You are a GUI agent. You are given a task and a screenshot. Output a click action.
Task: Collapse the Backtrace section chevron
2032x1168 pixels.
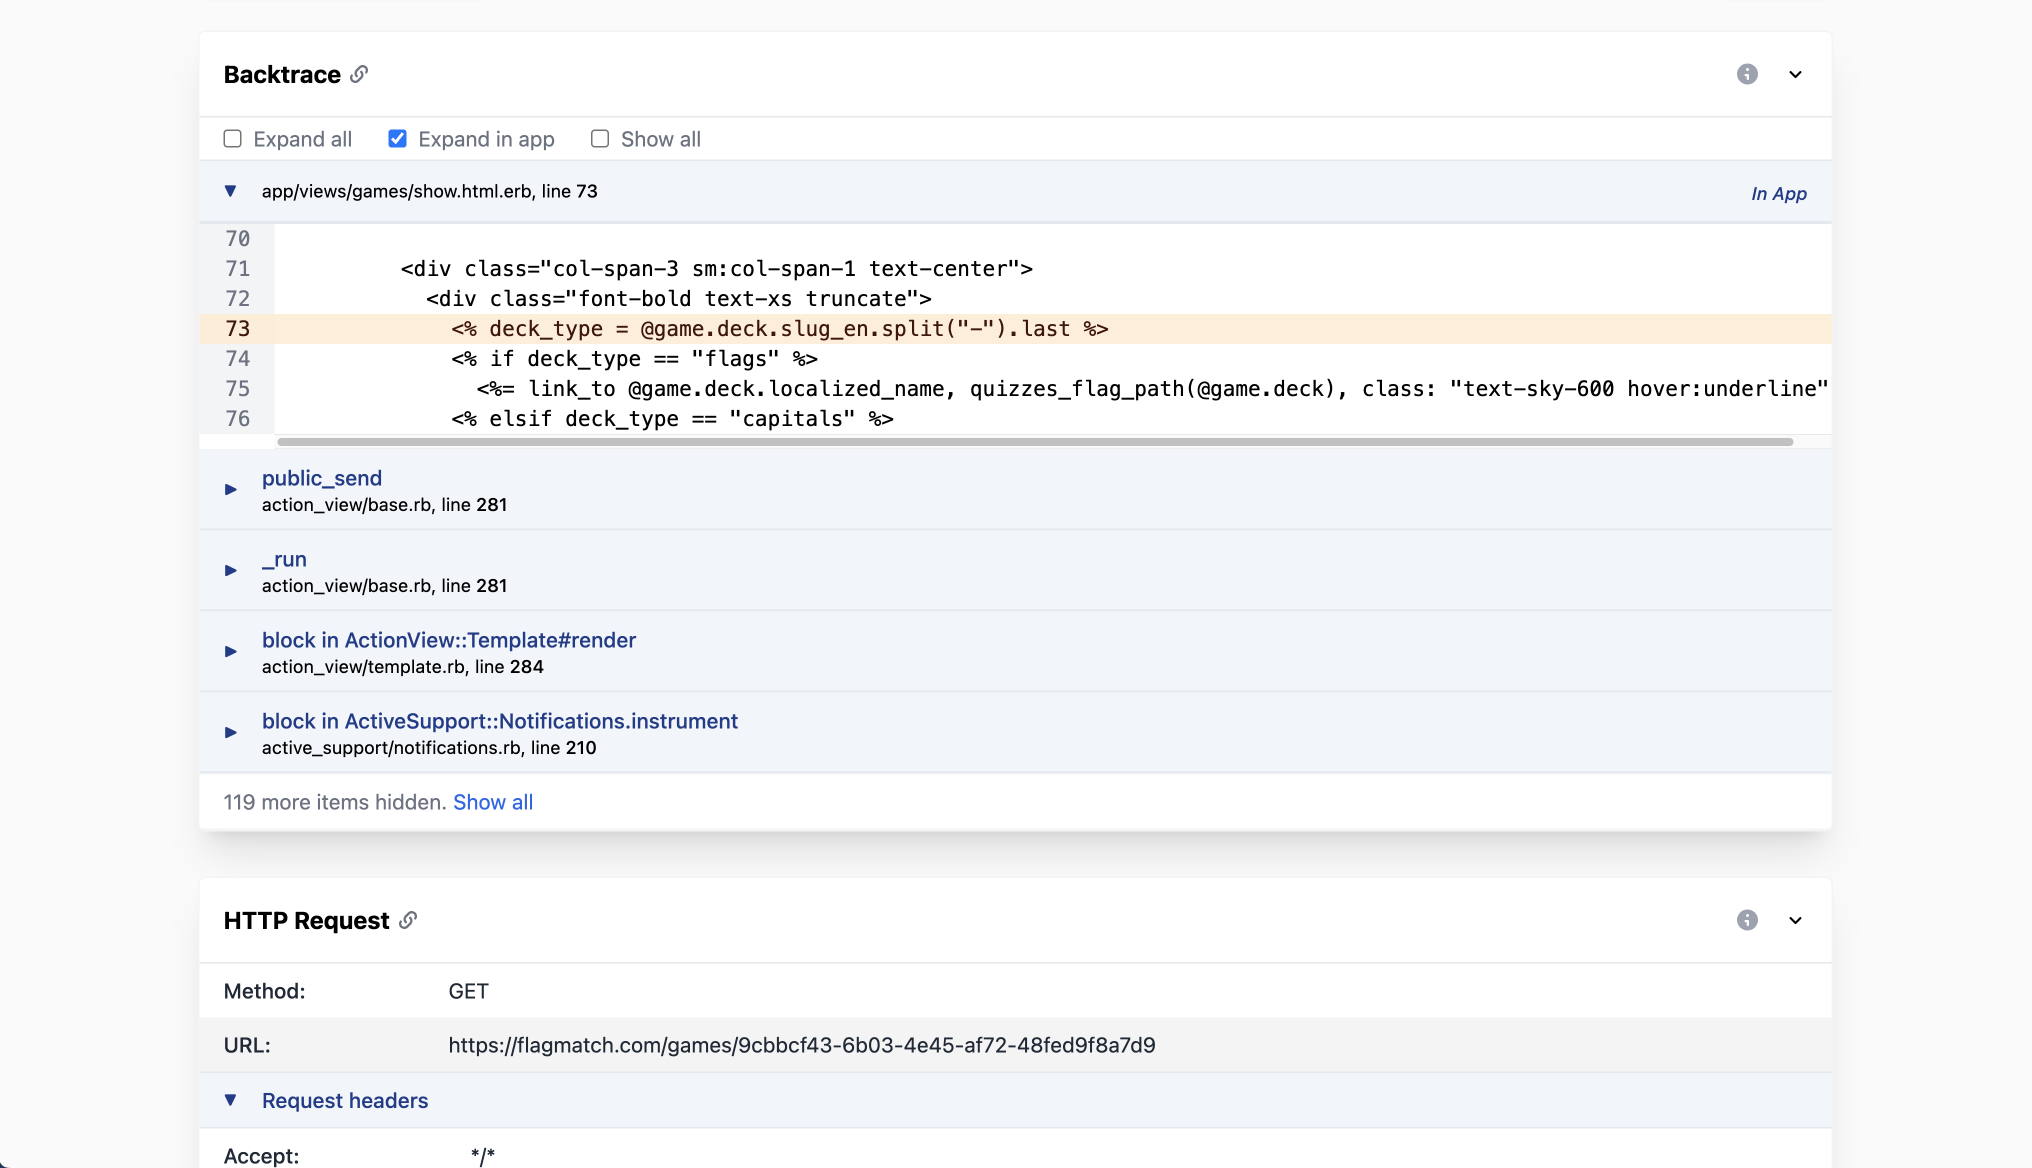[1795, 74]
